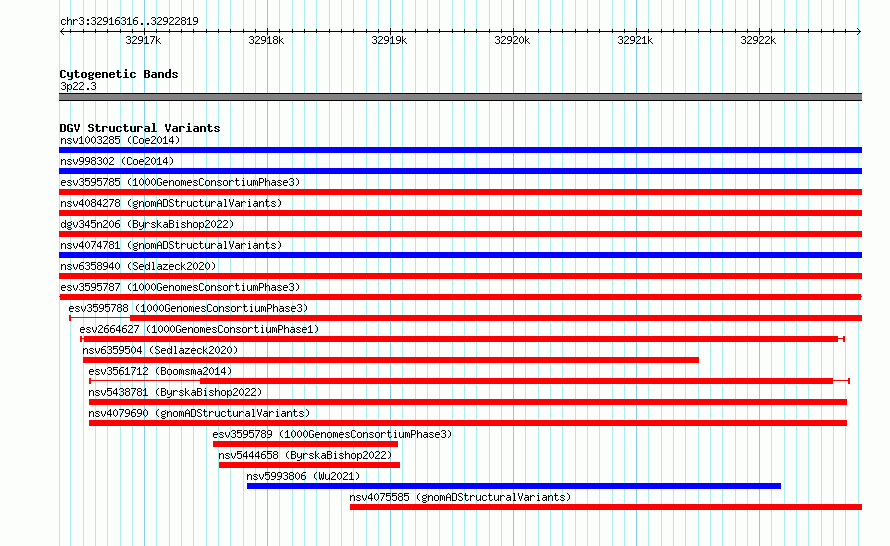The height and width of the screenshot is (546, 890).
Task: Select nsv4074781 (gnomADStructuralVariants) label
Action: click(x=171, y=245)
